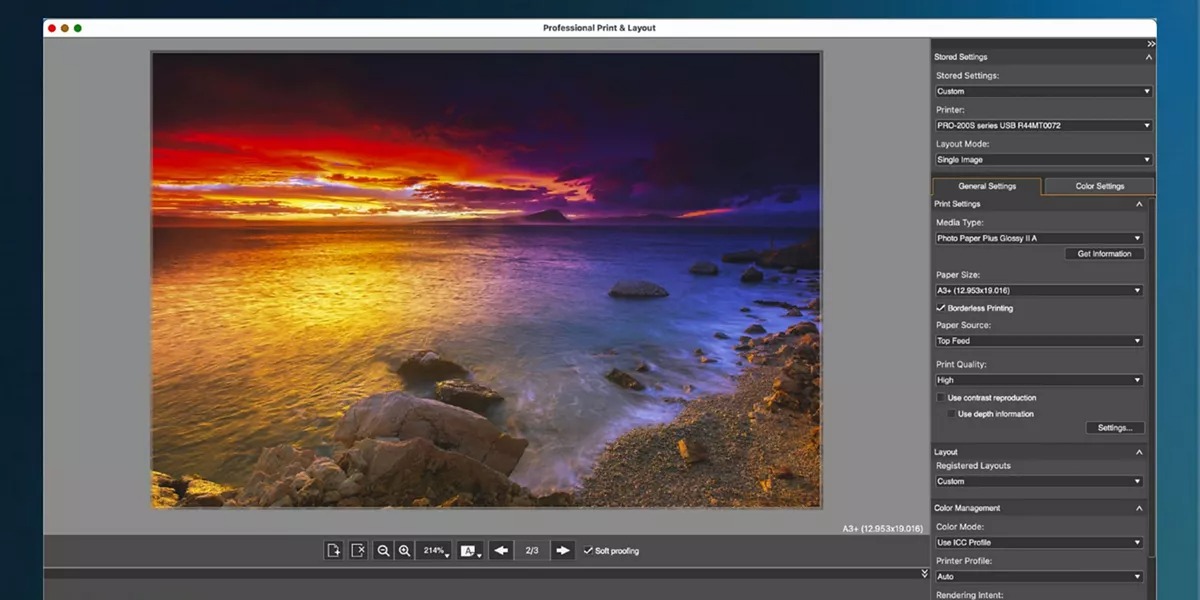Zoom in with the plus magnifier
1200x600 pixels.
click(404, 550)
